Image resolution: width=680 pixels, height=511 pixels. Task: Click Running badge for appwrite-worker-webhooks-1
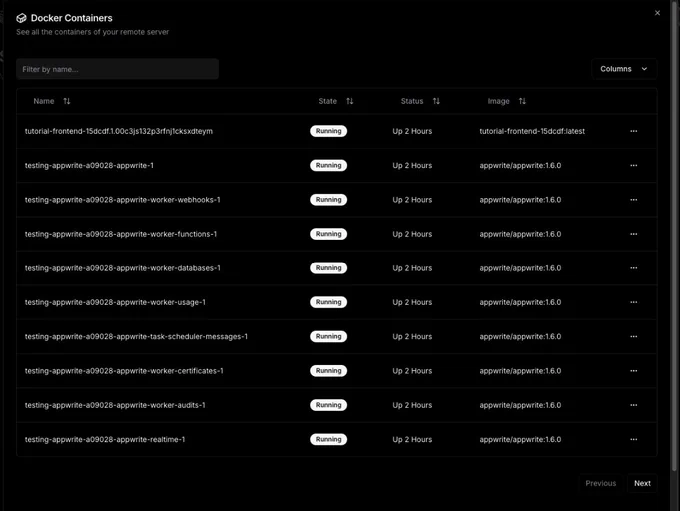point(328,200)
